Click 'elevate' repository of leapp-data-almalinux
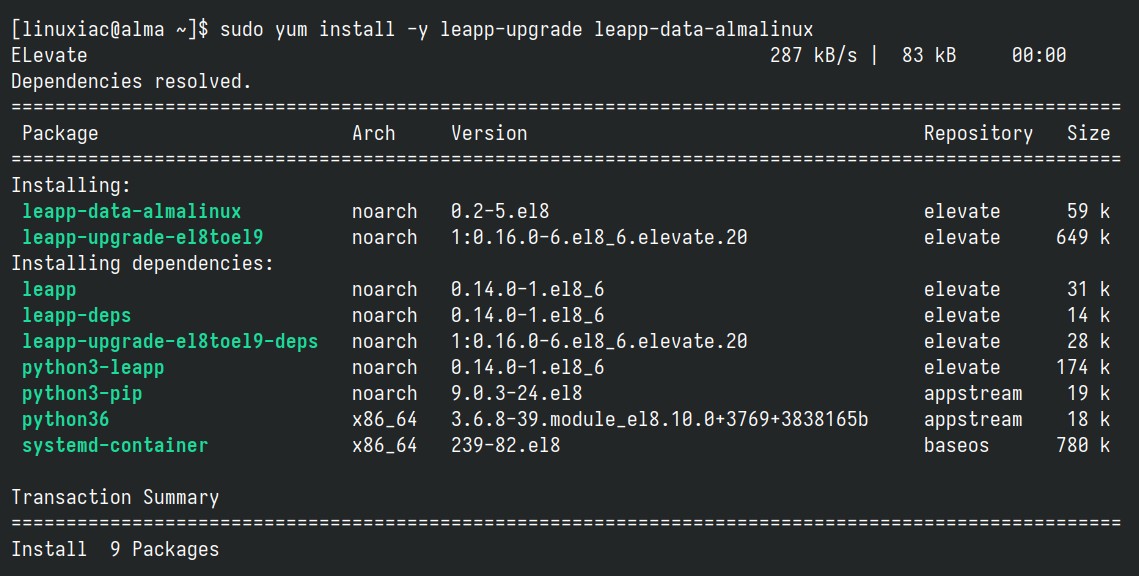The image size is (1139, 576). [962, 212]
